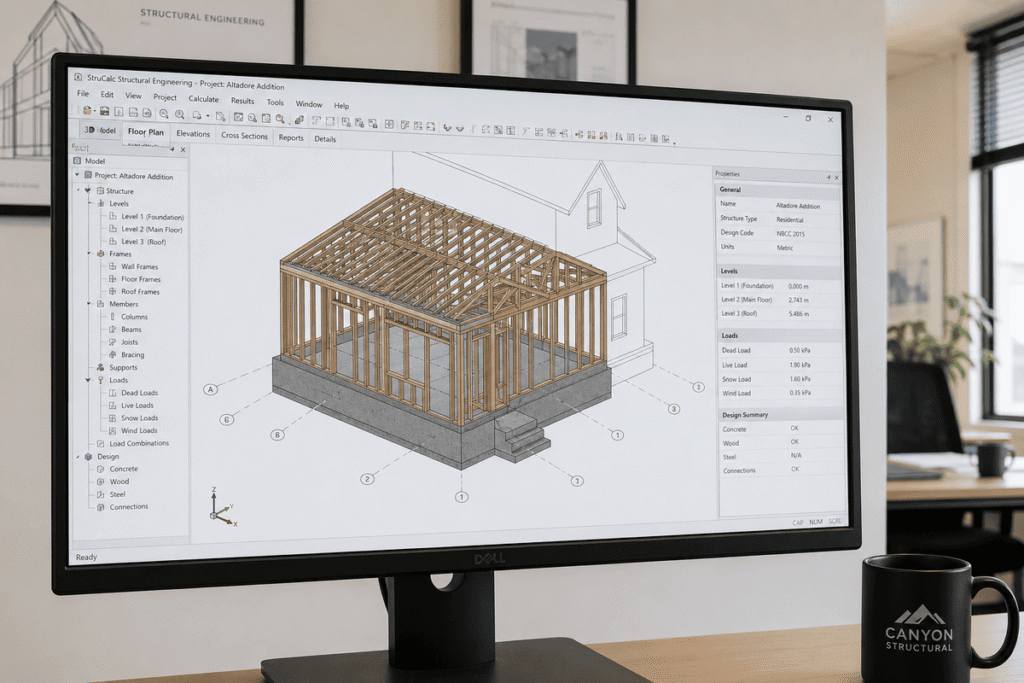This screenshot has width=1024, height=683.
Task: Switch to the Elevations tab
Action: click(193, 134)
